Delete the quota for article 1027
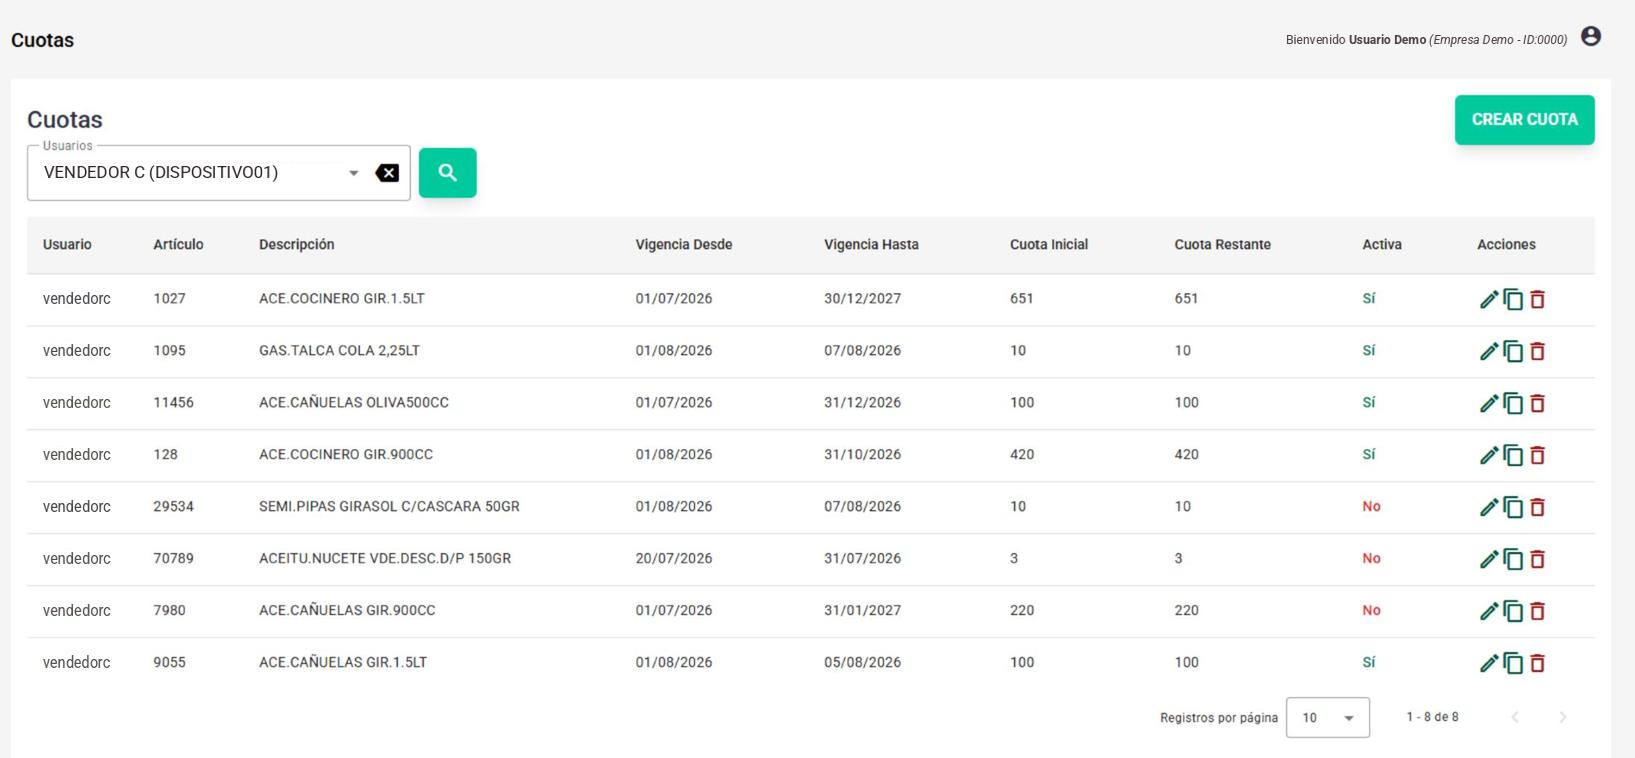This screenshot has width=1635, height=758. pyautogui.click(x=1538, y=299)
